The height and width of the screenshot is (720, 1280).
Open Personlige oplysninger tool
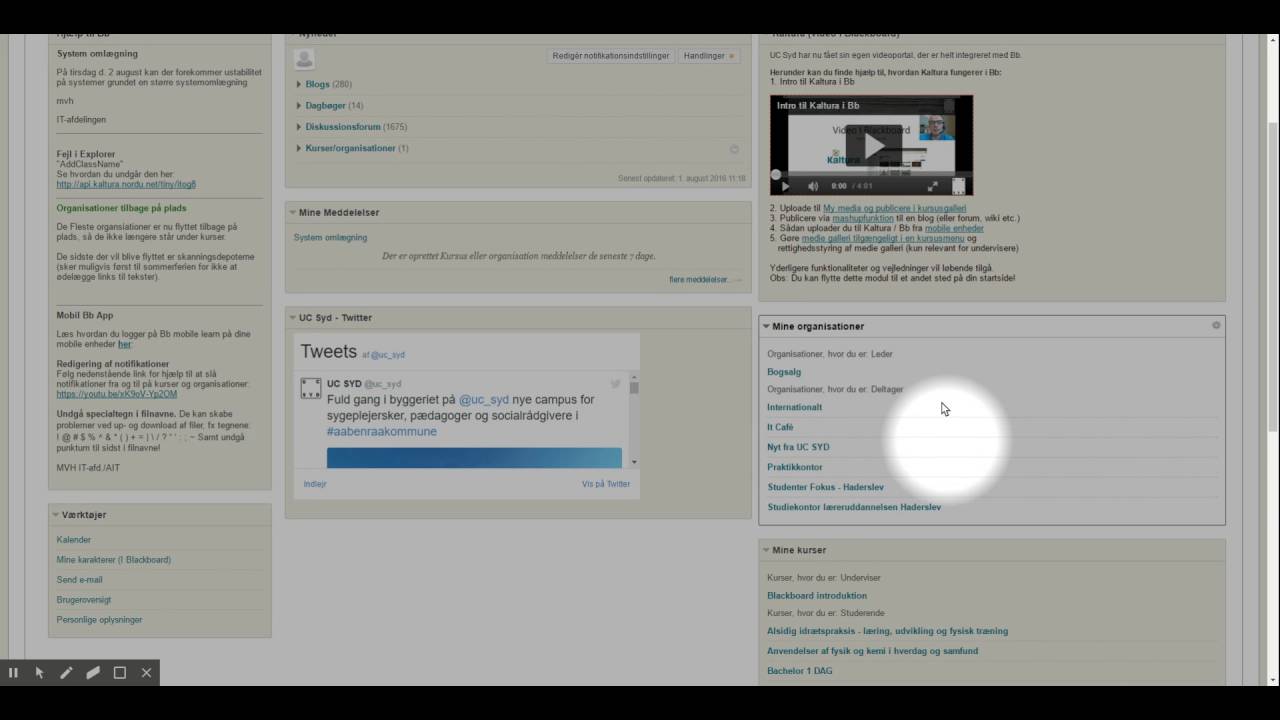coord(99,620)
